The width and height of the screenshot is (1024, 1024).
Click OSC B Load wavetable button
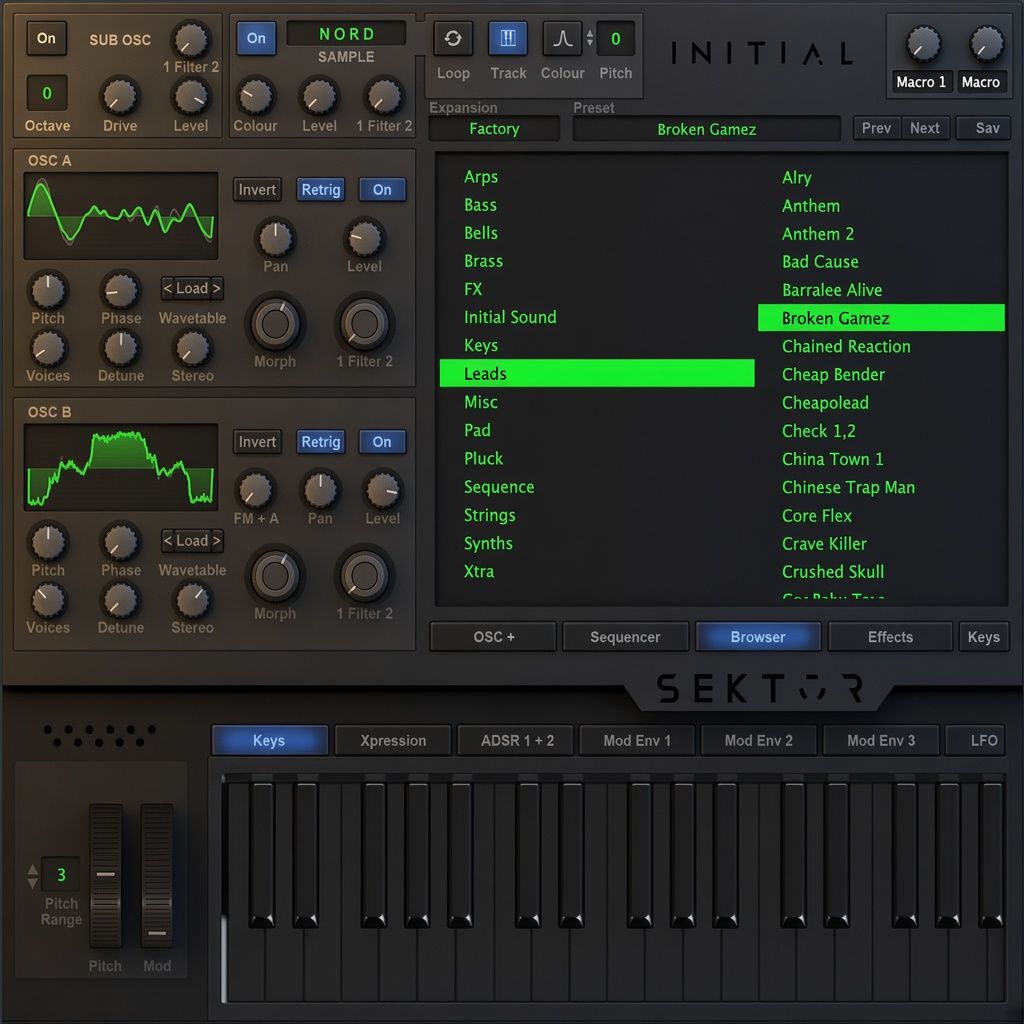[x=192, y=540]
